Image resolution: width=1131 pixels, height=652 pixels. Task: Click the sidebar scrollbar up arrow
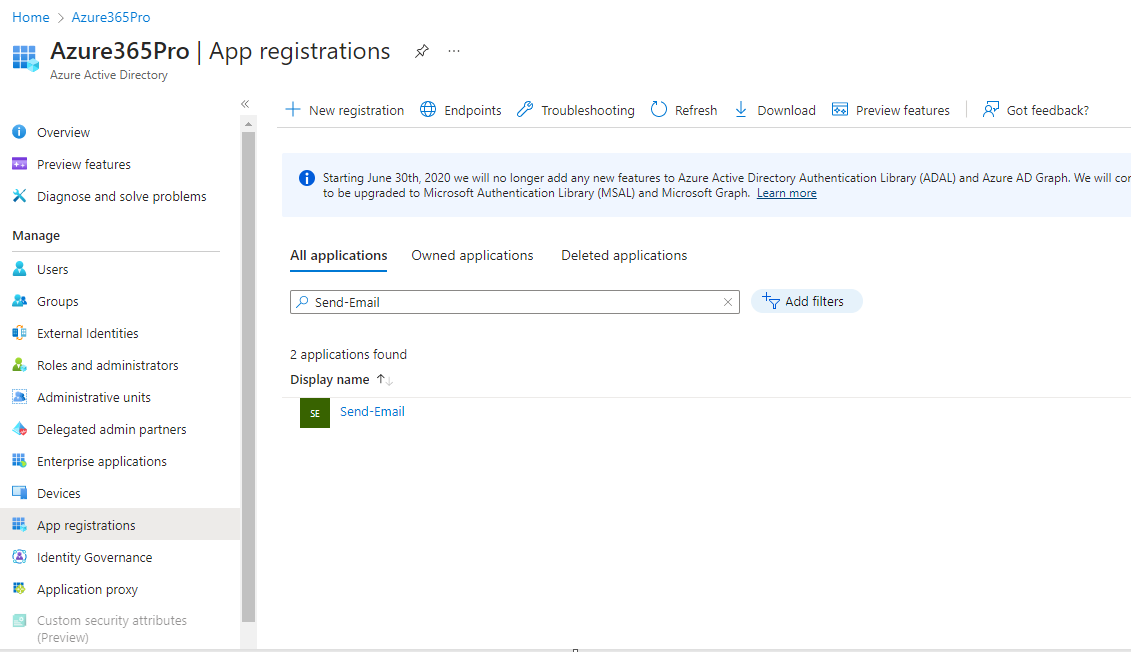[248, 124]
